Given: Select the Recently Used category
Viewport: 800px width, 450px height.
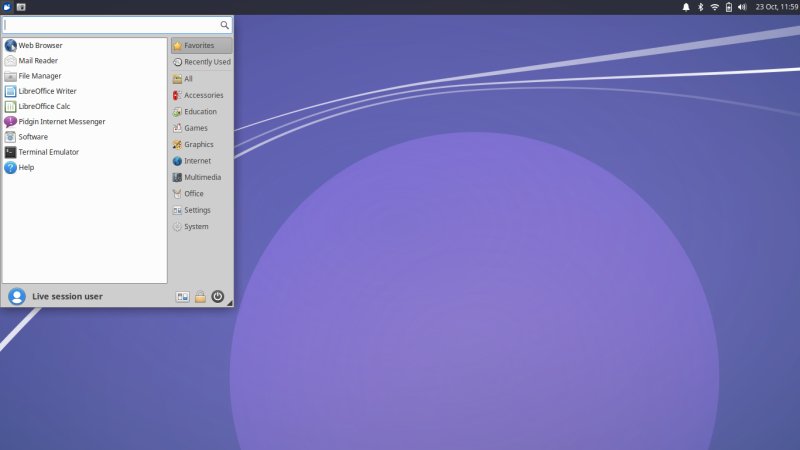Looking at the screenshot, I should [x=206, y=62].
